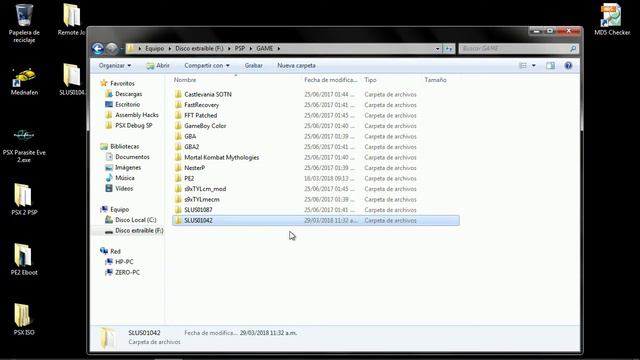Click Equipo in the address breadcrumb
This screenshot has width=640, height=360.
[x=155, y=49]
